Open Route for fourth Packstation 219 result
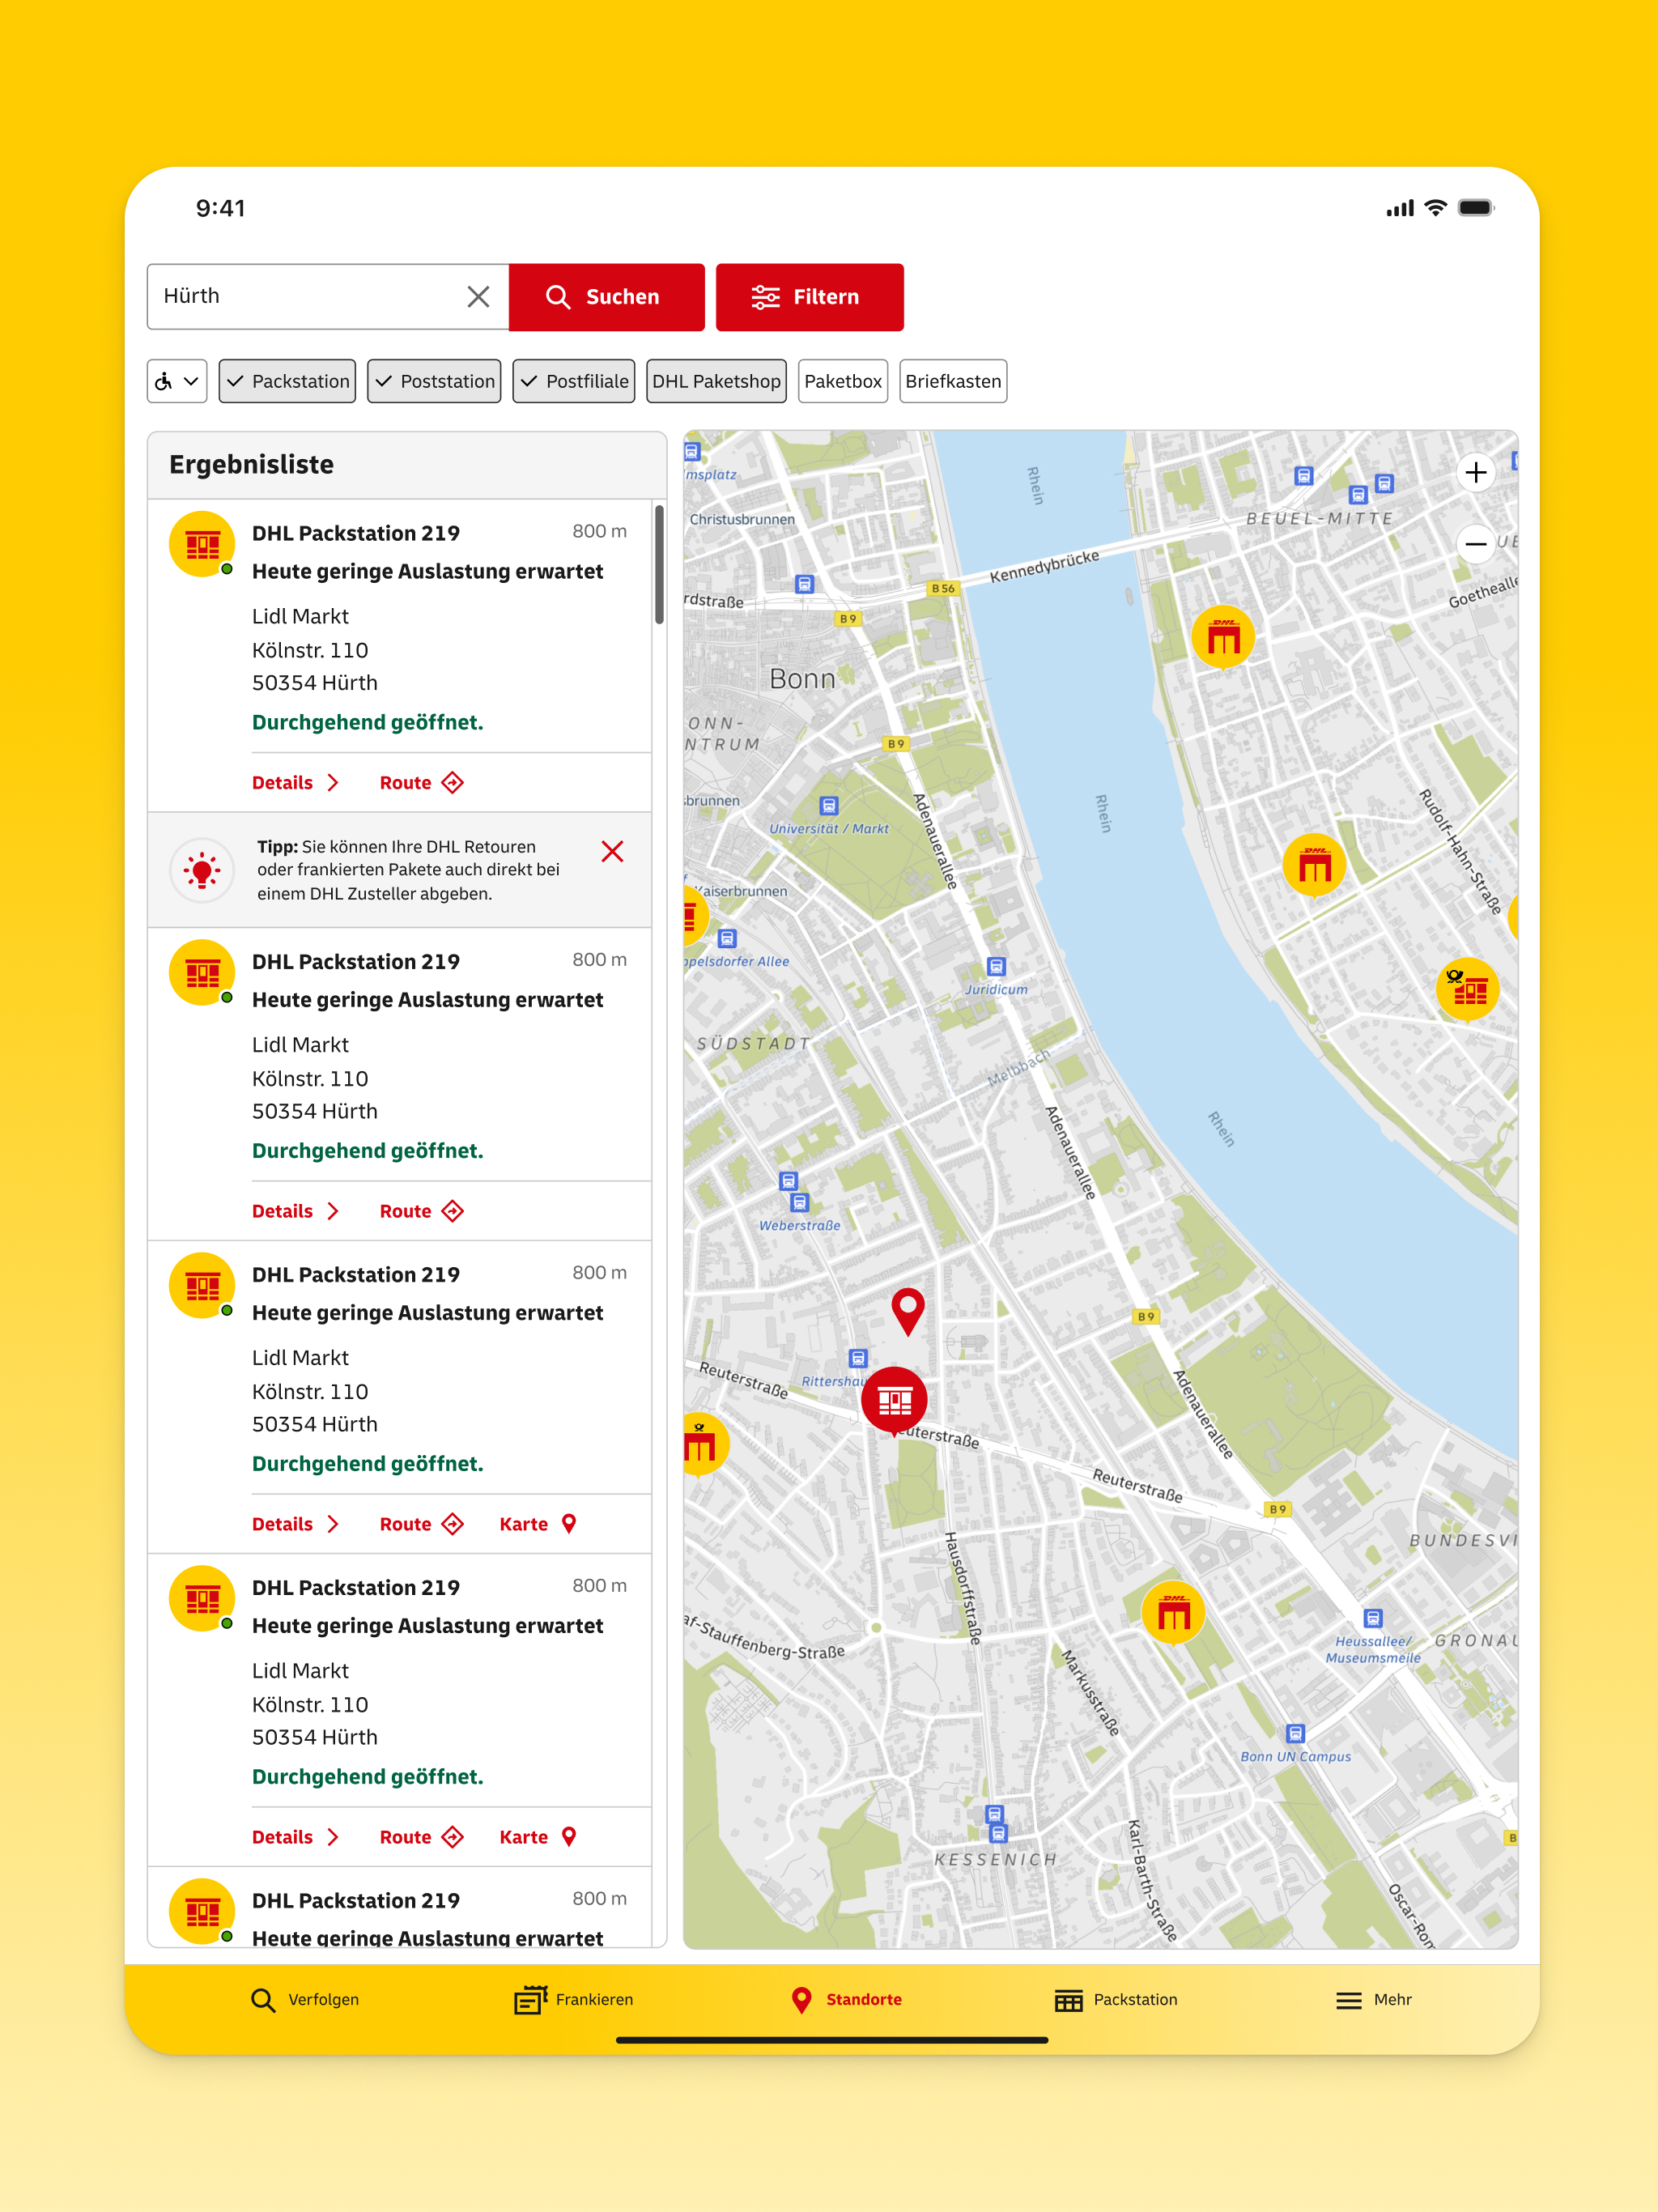 (421, 1837)
